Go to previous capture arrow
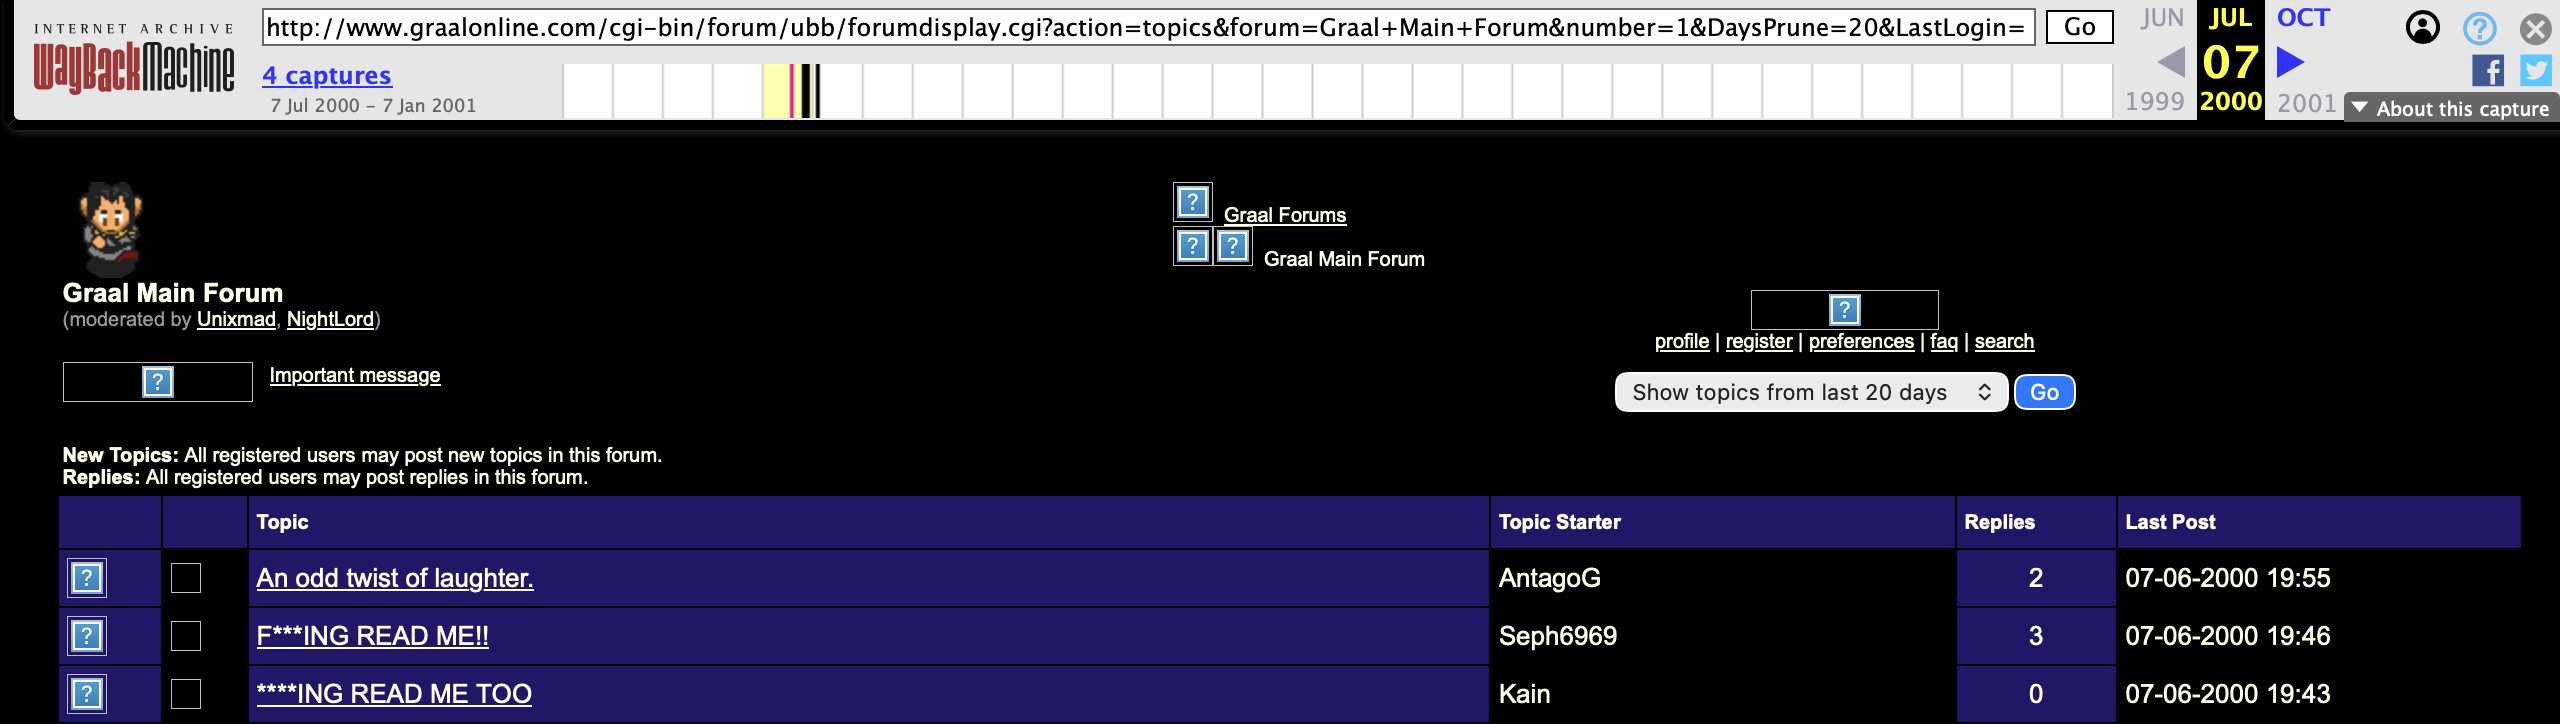Screen dimensions: 2560x724 [2171, 63]
